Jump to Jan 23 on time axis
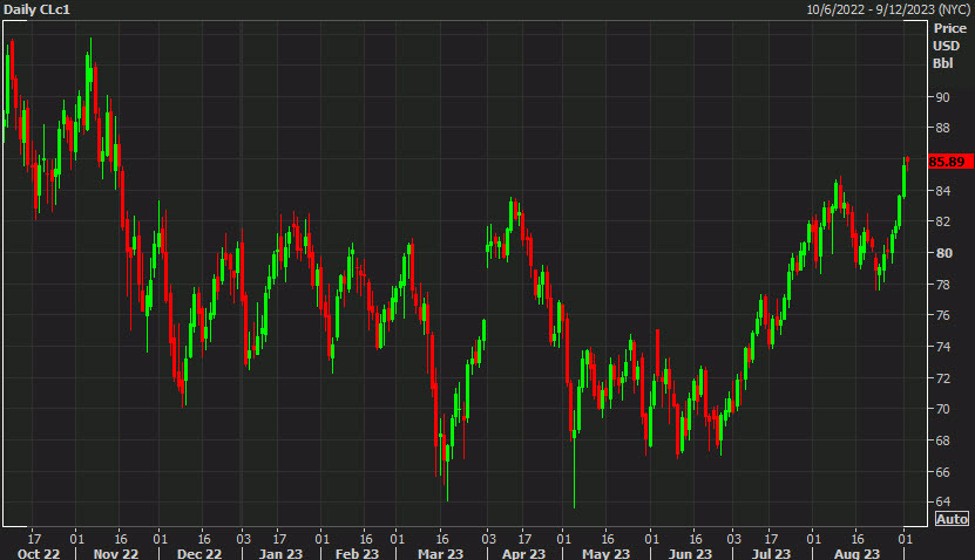Viewport: 975px width, 560px height. pyautogui.click(x=281, y=553)
